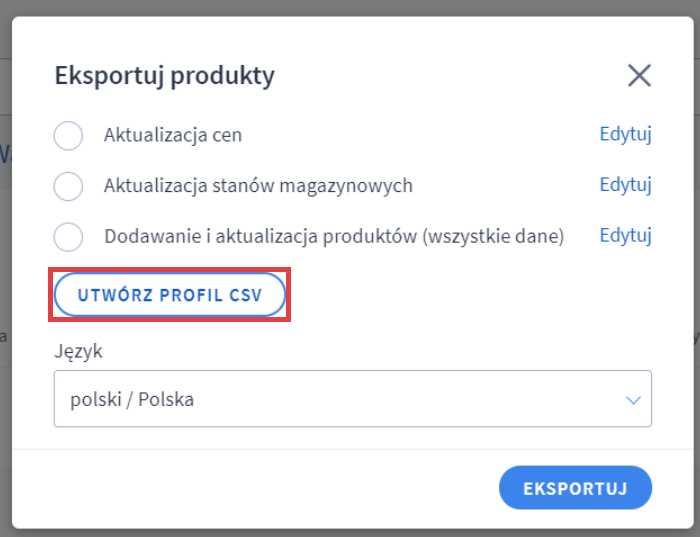This screenshot has height=537, width=700.
Task: Click the blank footer area left of Eksportuj
Action: tap(250, 488)
